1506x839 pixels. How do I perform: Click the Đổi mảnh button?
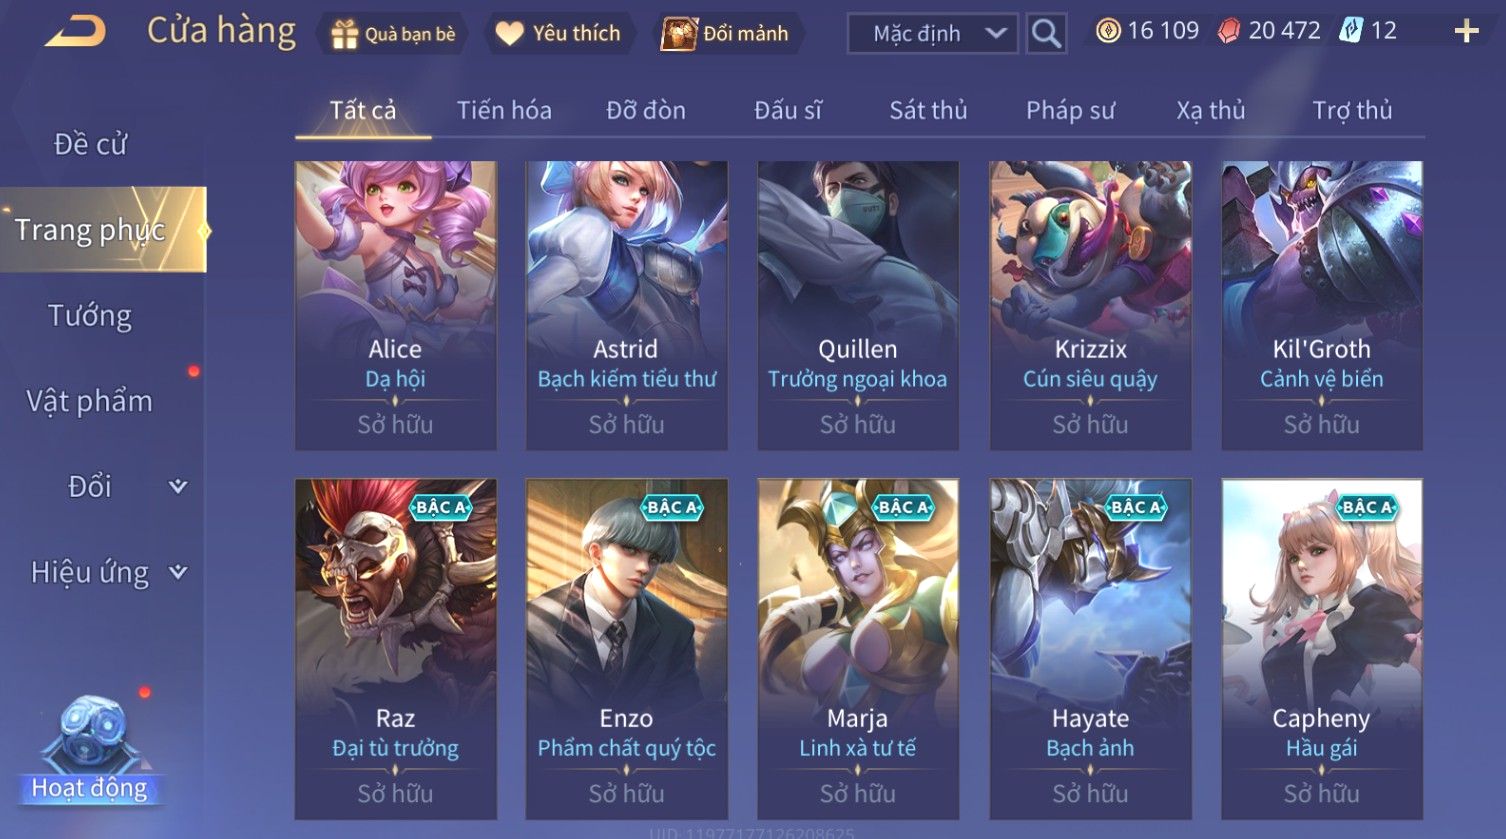[x=726, y=34]
